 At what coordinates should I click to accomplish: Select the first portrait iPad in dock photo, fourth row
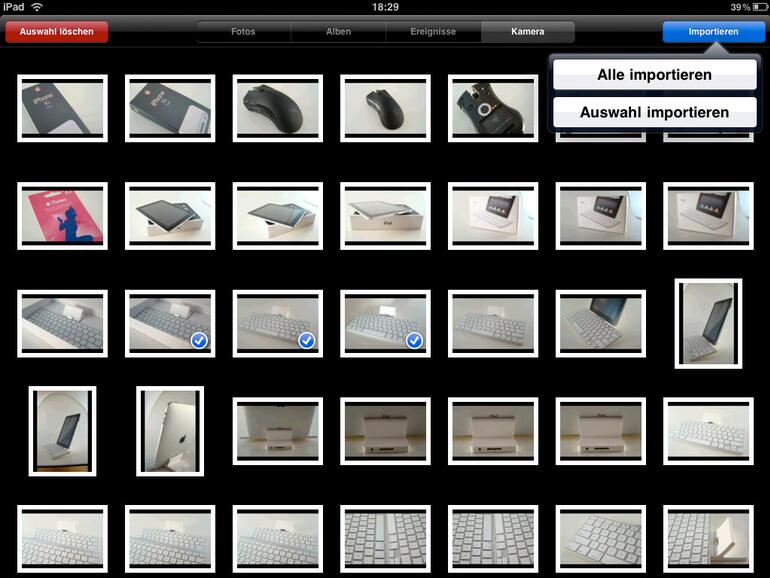point(62,431)
